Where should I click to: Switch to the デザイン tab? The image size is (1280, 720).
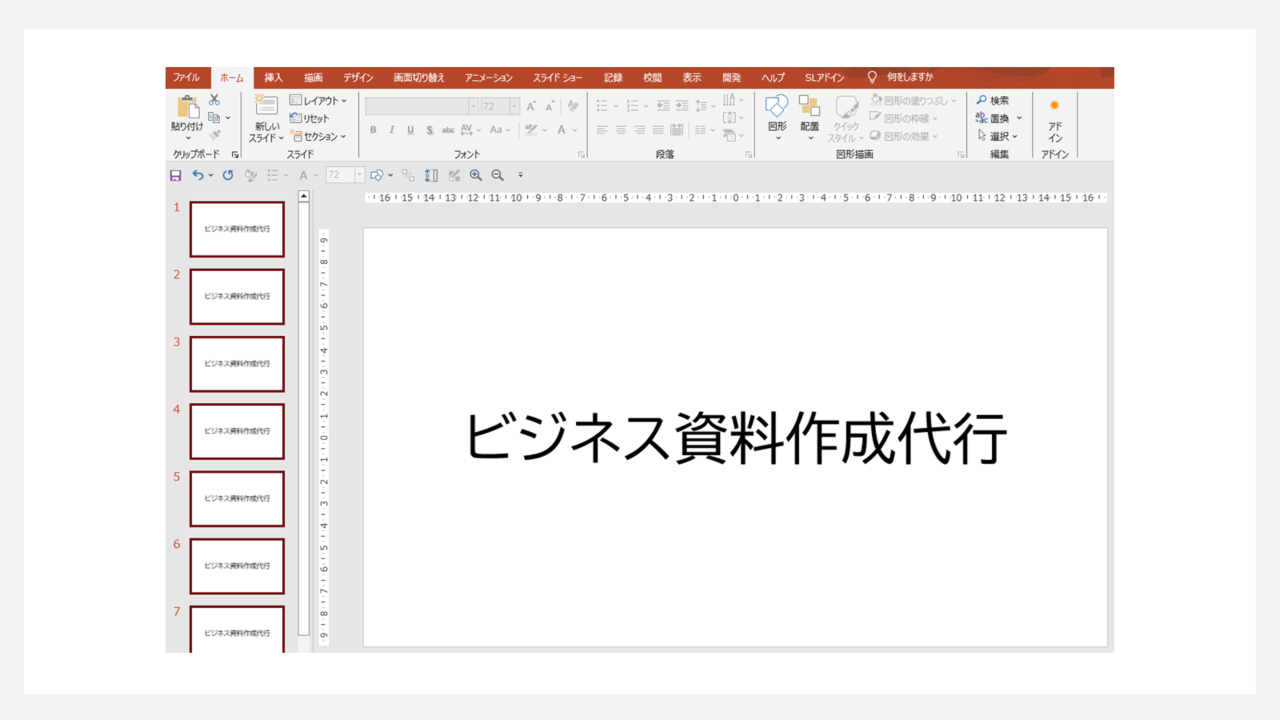click(358, 78)
